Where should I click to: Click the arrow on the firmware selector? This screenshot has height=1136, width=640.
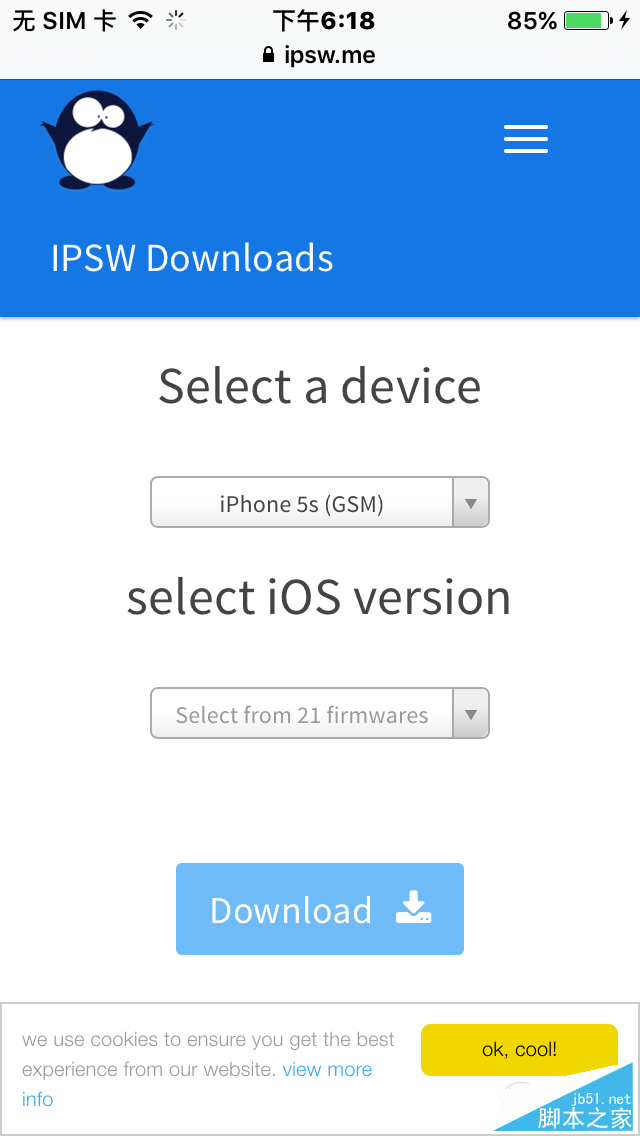pyautogui.click(x=471, y=714)
